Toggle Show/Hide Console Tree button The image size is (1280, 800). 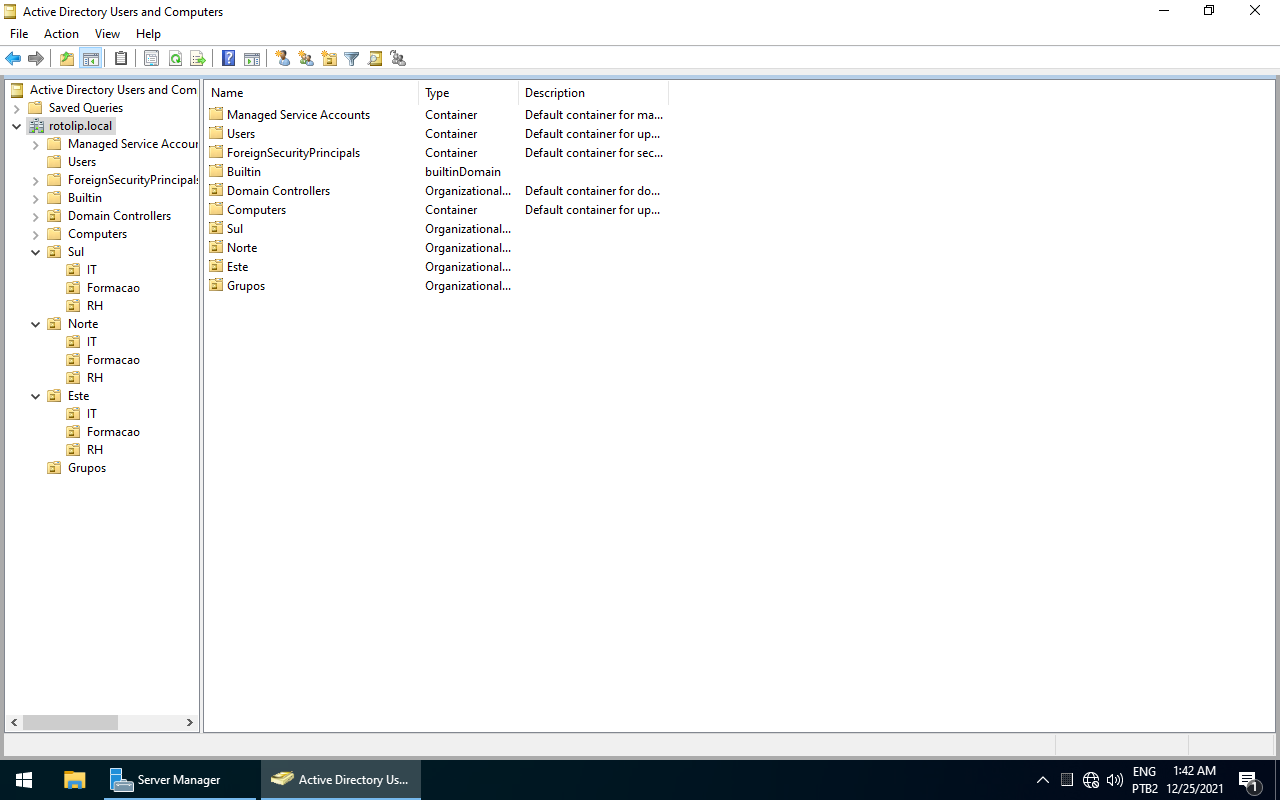[90, 59]
